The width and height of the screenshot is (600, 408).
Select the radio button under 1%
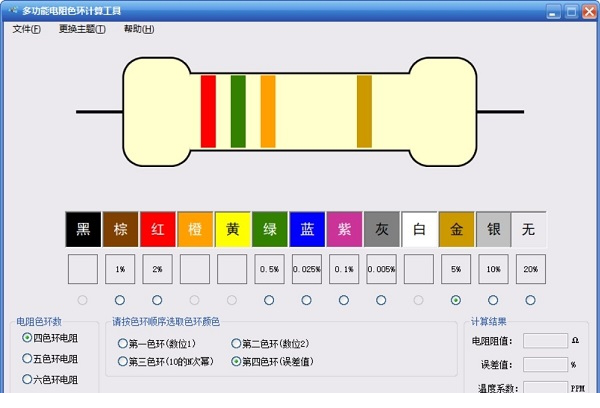click(x=120, y=300)
